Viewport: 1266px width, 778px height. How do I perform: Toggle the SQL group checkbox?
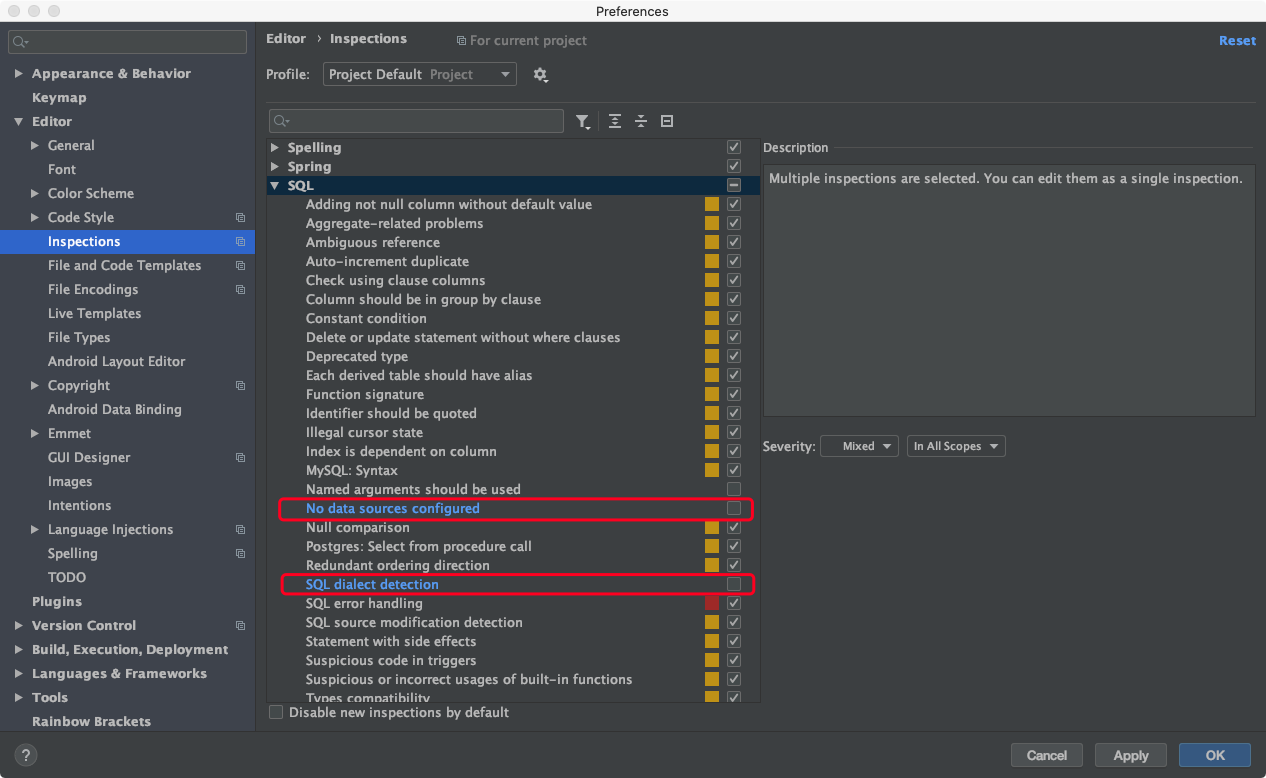point(734,185)
